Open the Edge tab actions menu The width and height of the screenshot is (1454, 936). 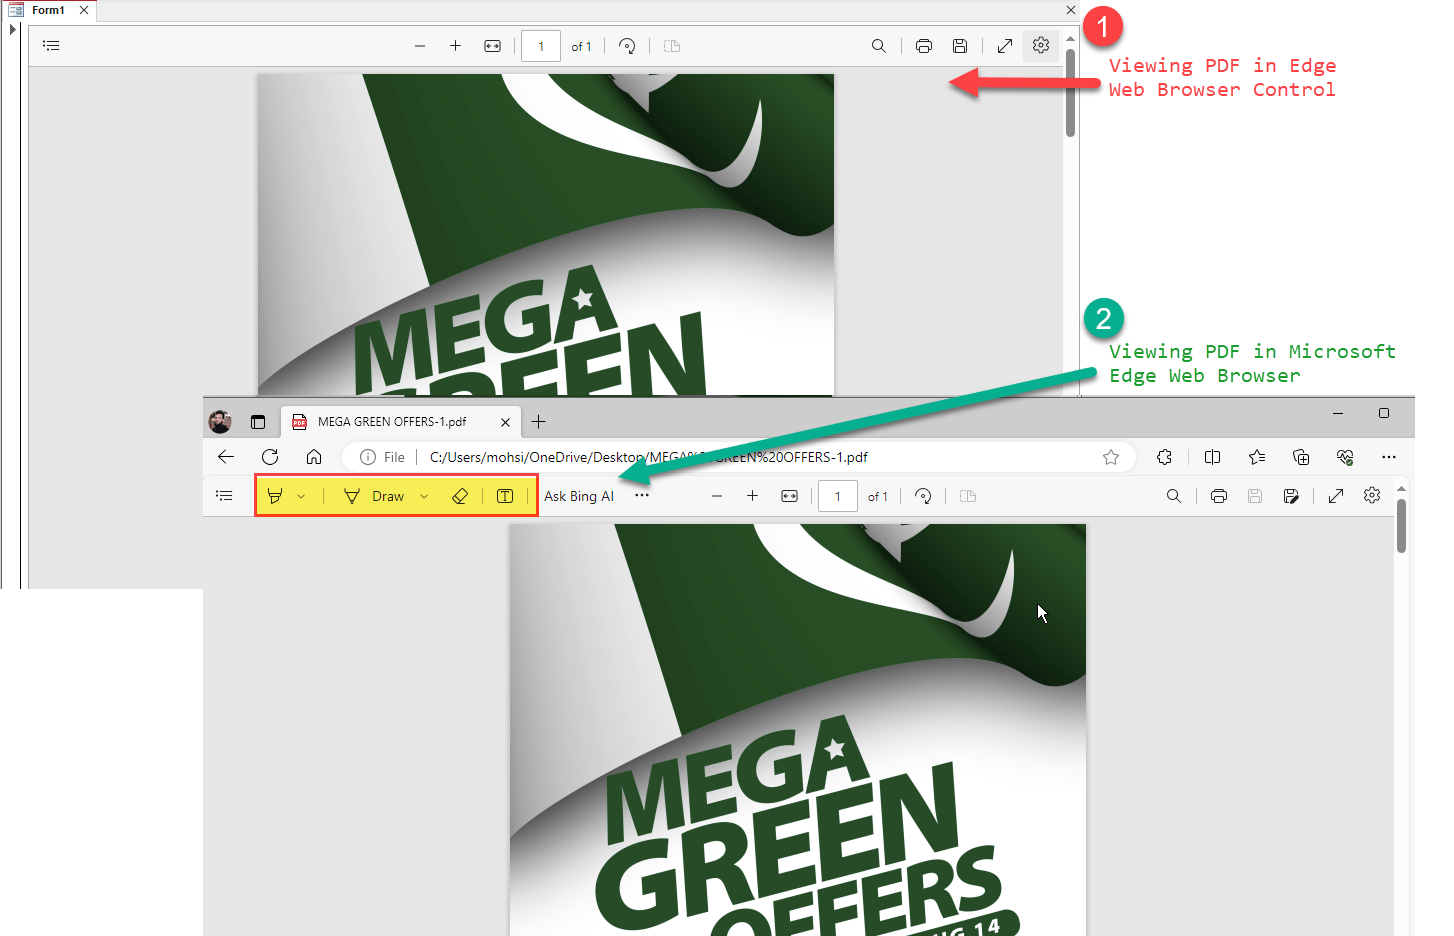(x=258, y=422)
